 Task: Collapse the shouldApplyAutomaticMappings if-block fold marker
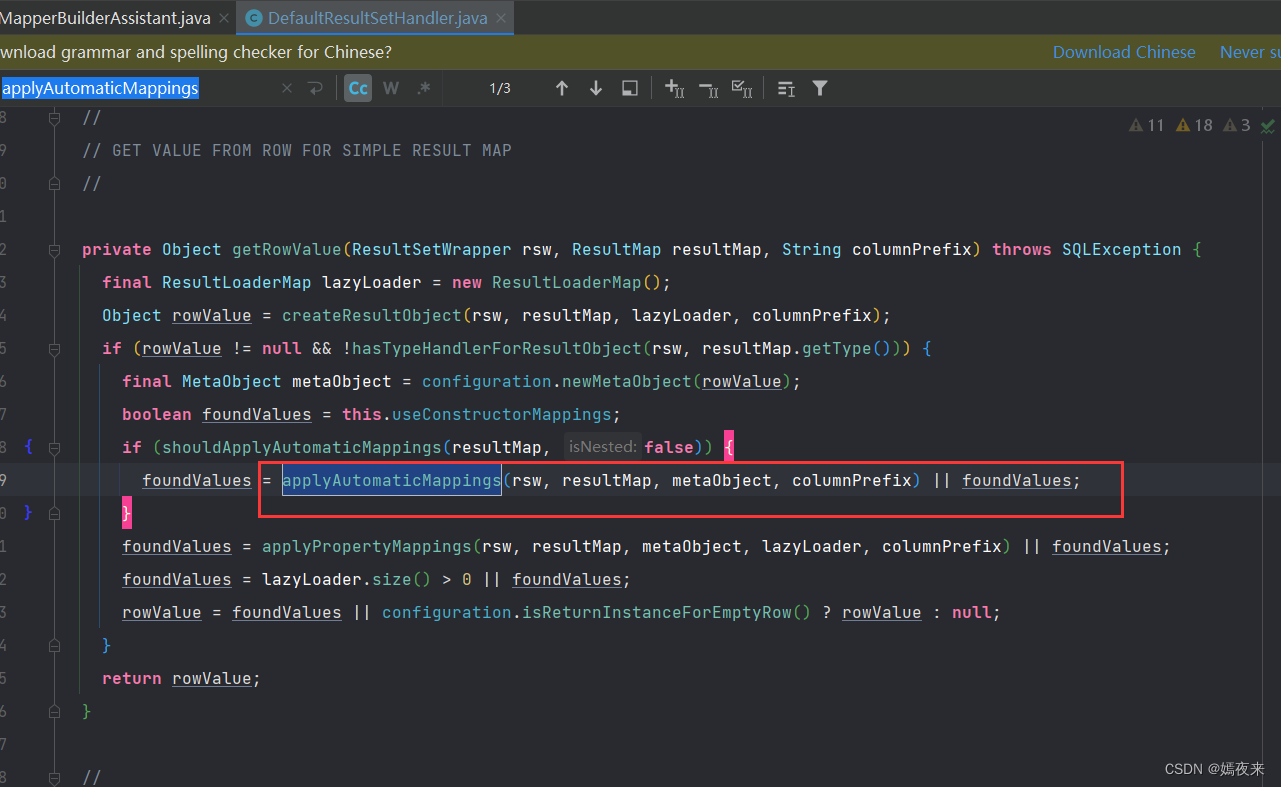[55, 447]
